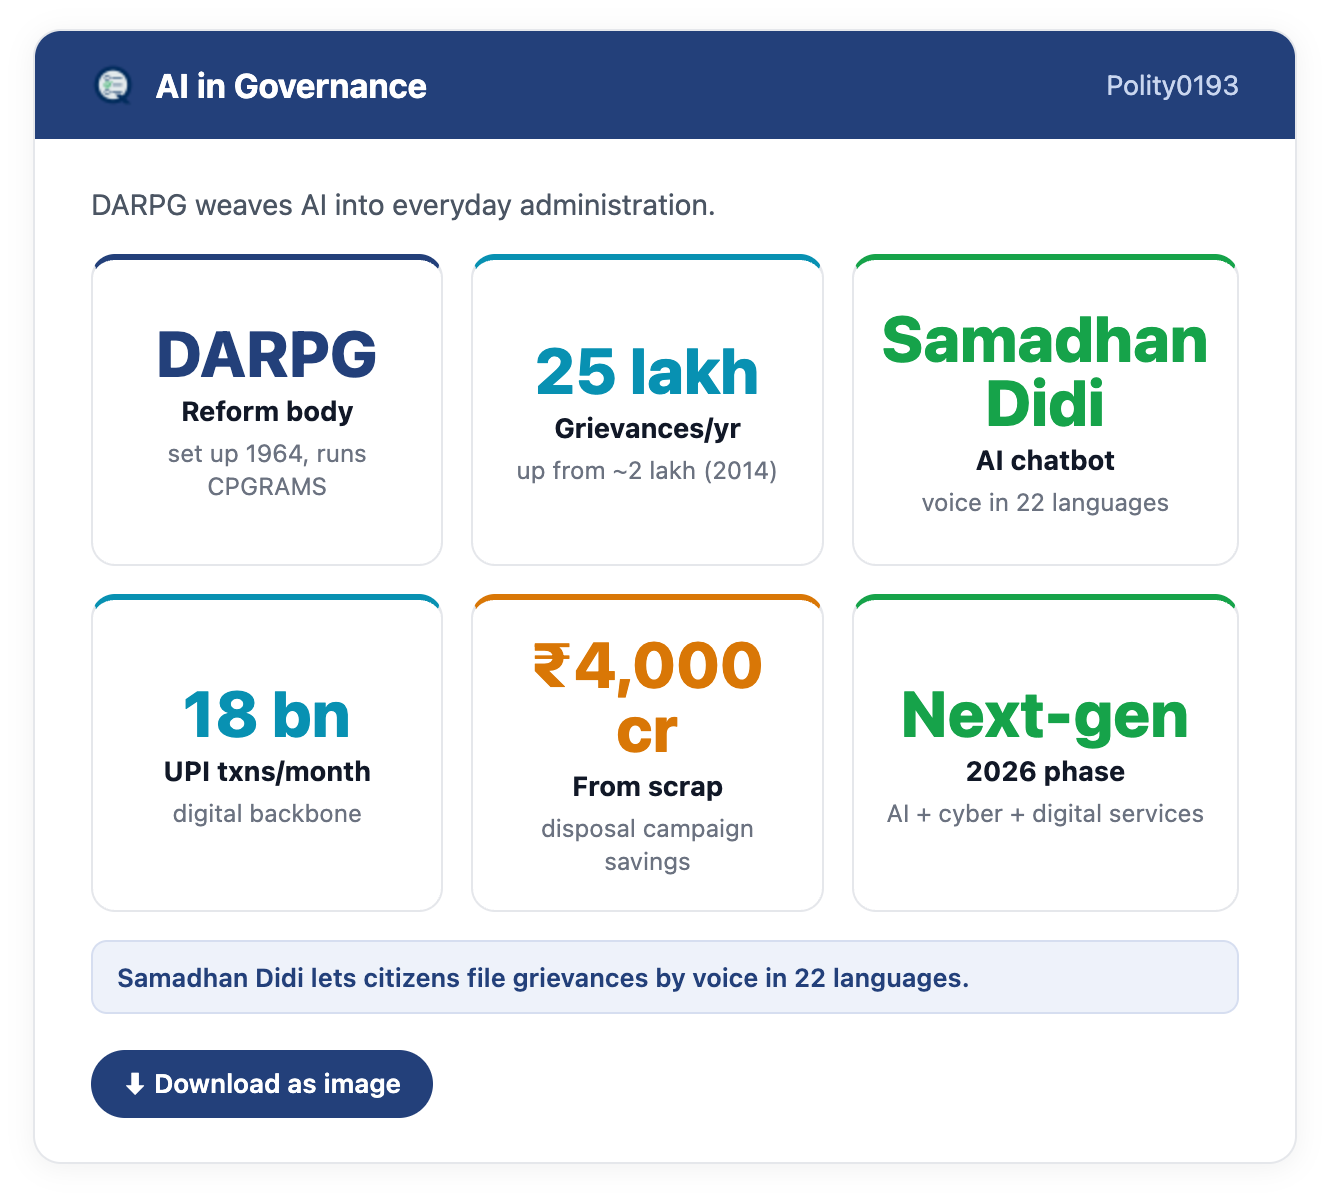Screen dimensions: 1330x1201
Task: Select the Polity0193 label in the header
Action: 1172,86
